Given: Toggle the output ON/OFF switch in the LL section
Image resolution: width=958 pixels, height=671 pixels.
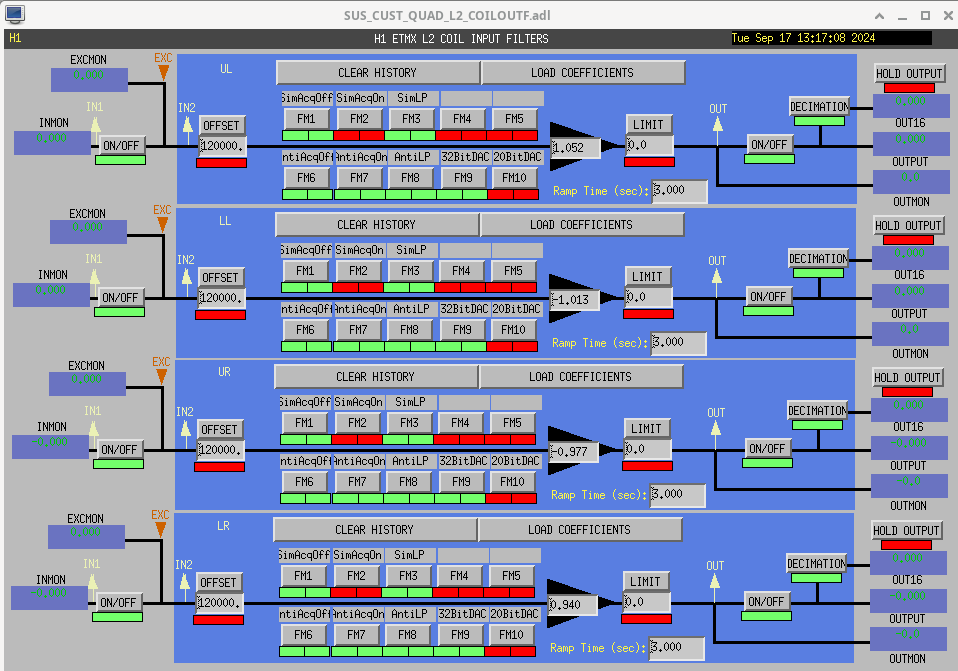Looking at the screenshot, I should (768, 297).
